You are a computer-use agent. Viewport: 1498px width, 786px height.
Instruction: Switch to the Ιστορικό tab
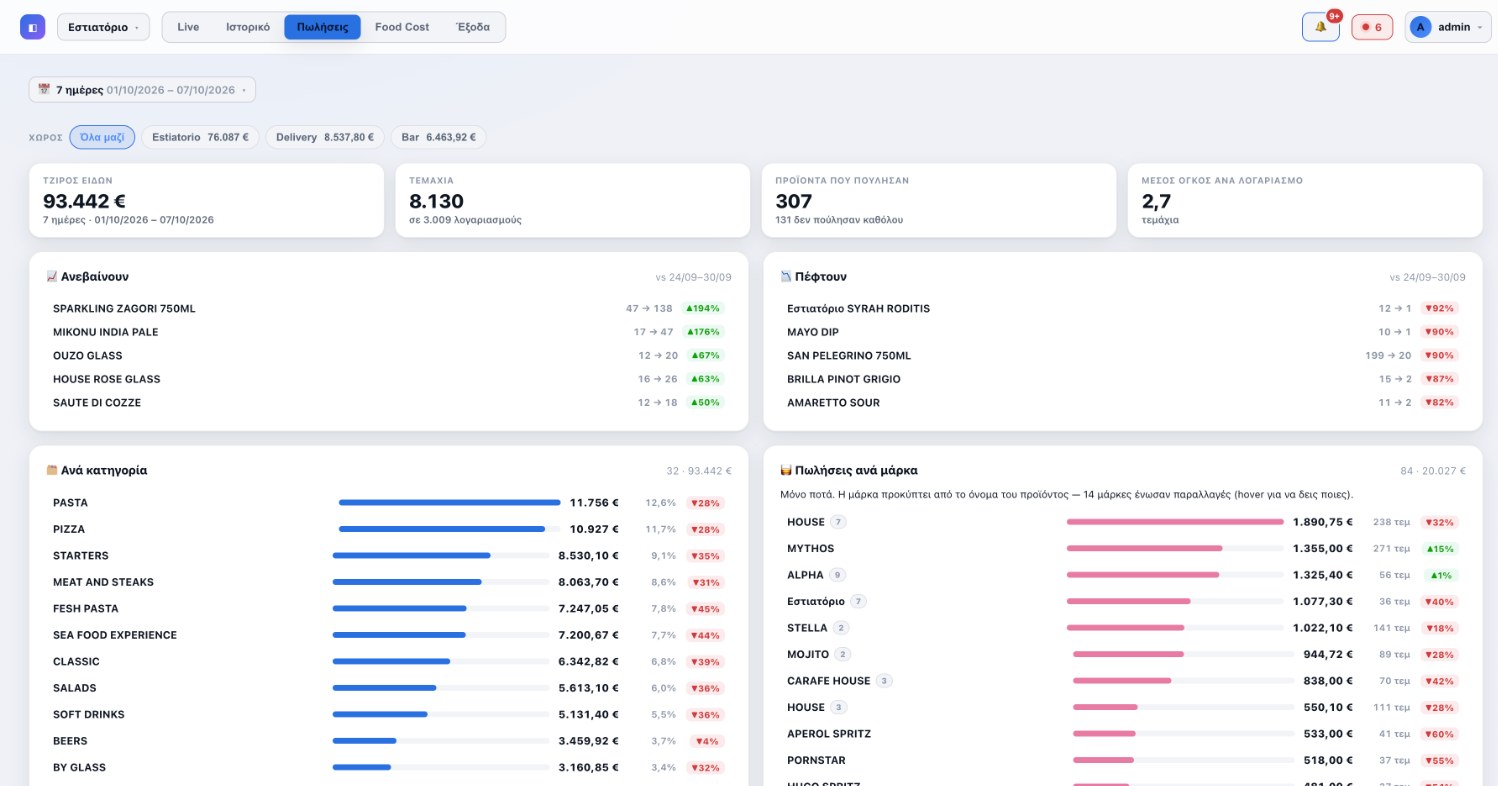point(248,27)
